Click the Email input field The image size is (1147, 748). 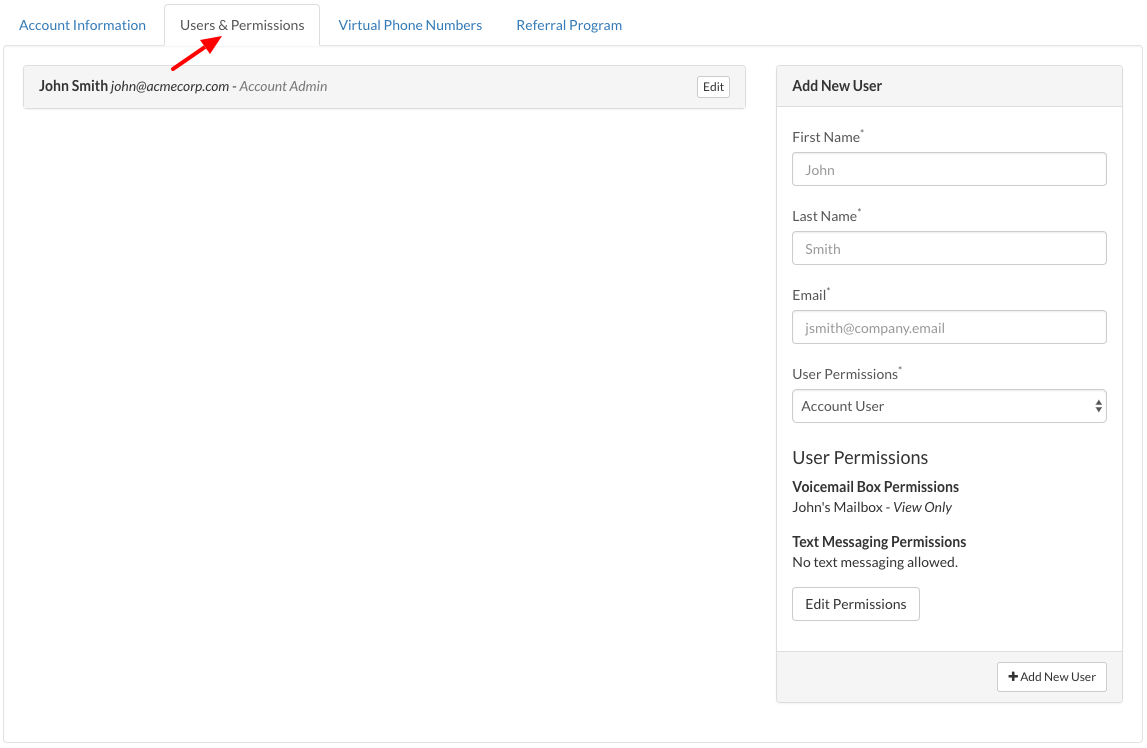(949, 327)
